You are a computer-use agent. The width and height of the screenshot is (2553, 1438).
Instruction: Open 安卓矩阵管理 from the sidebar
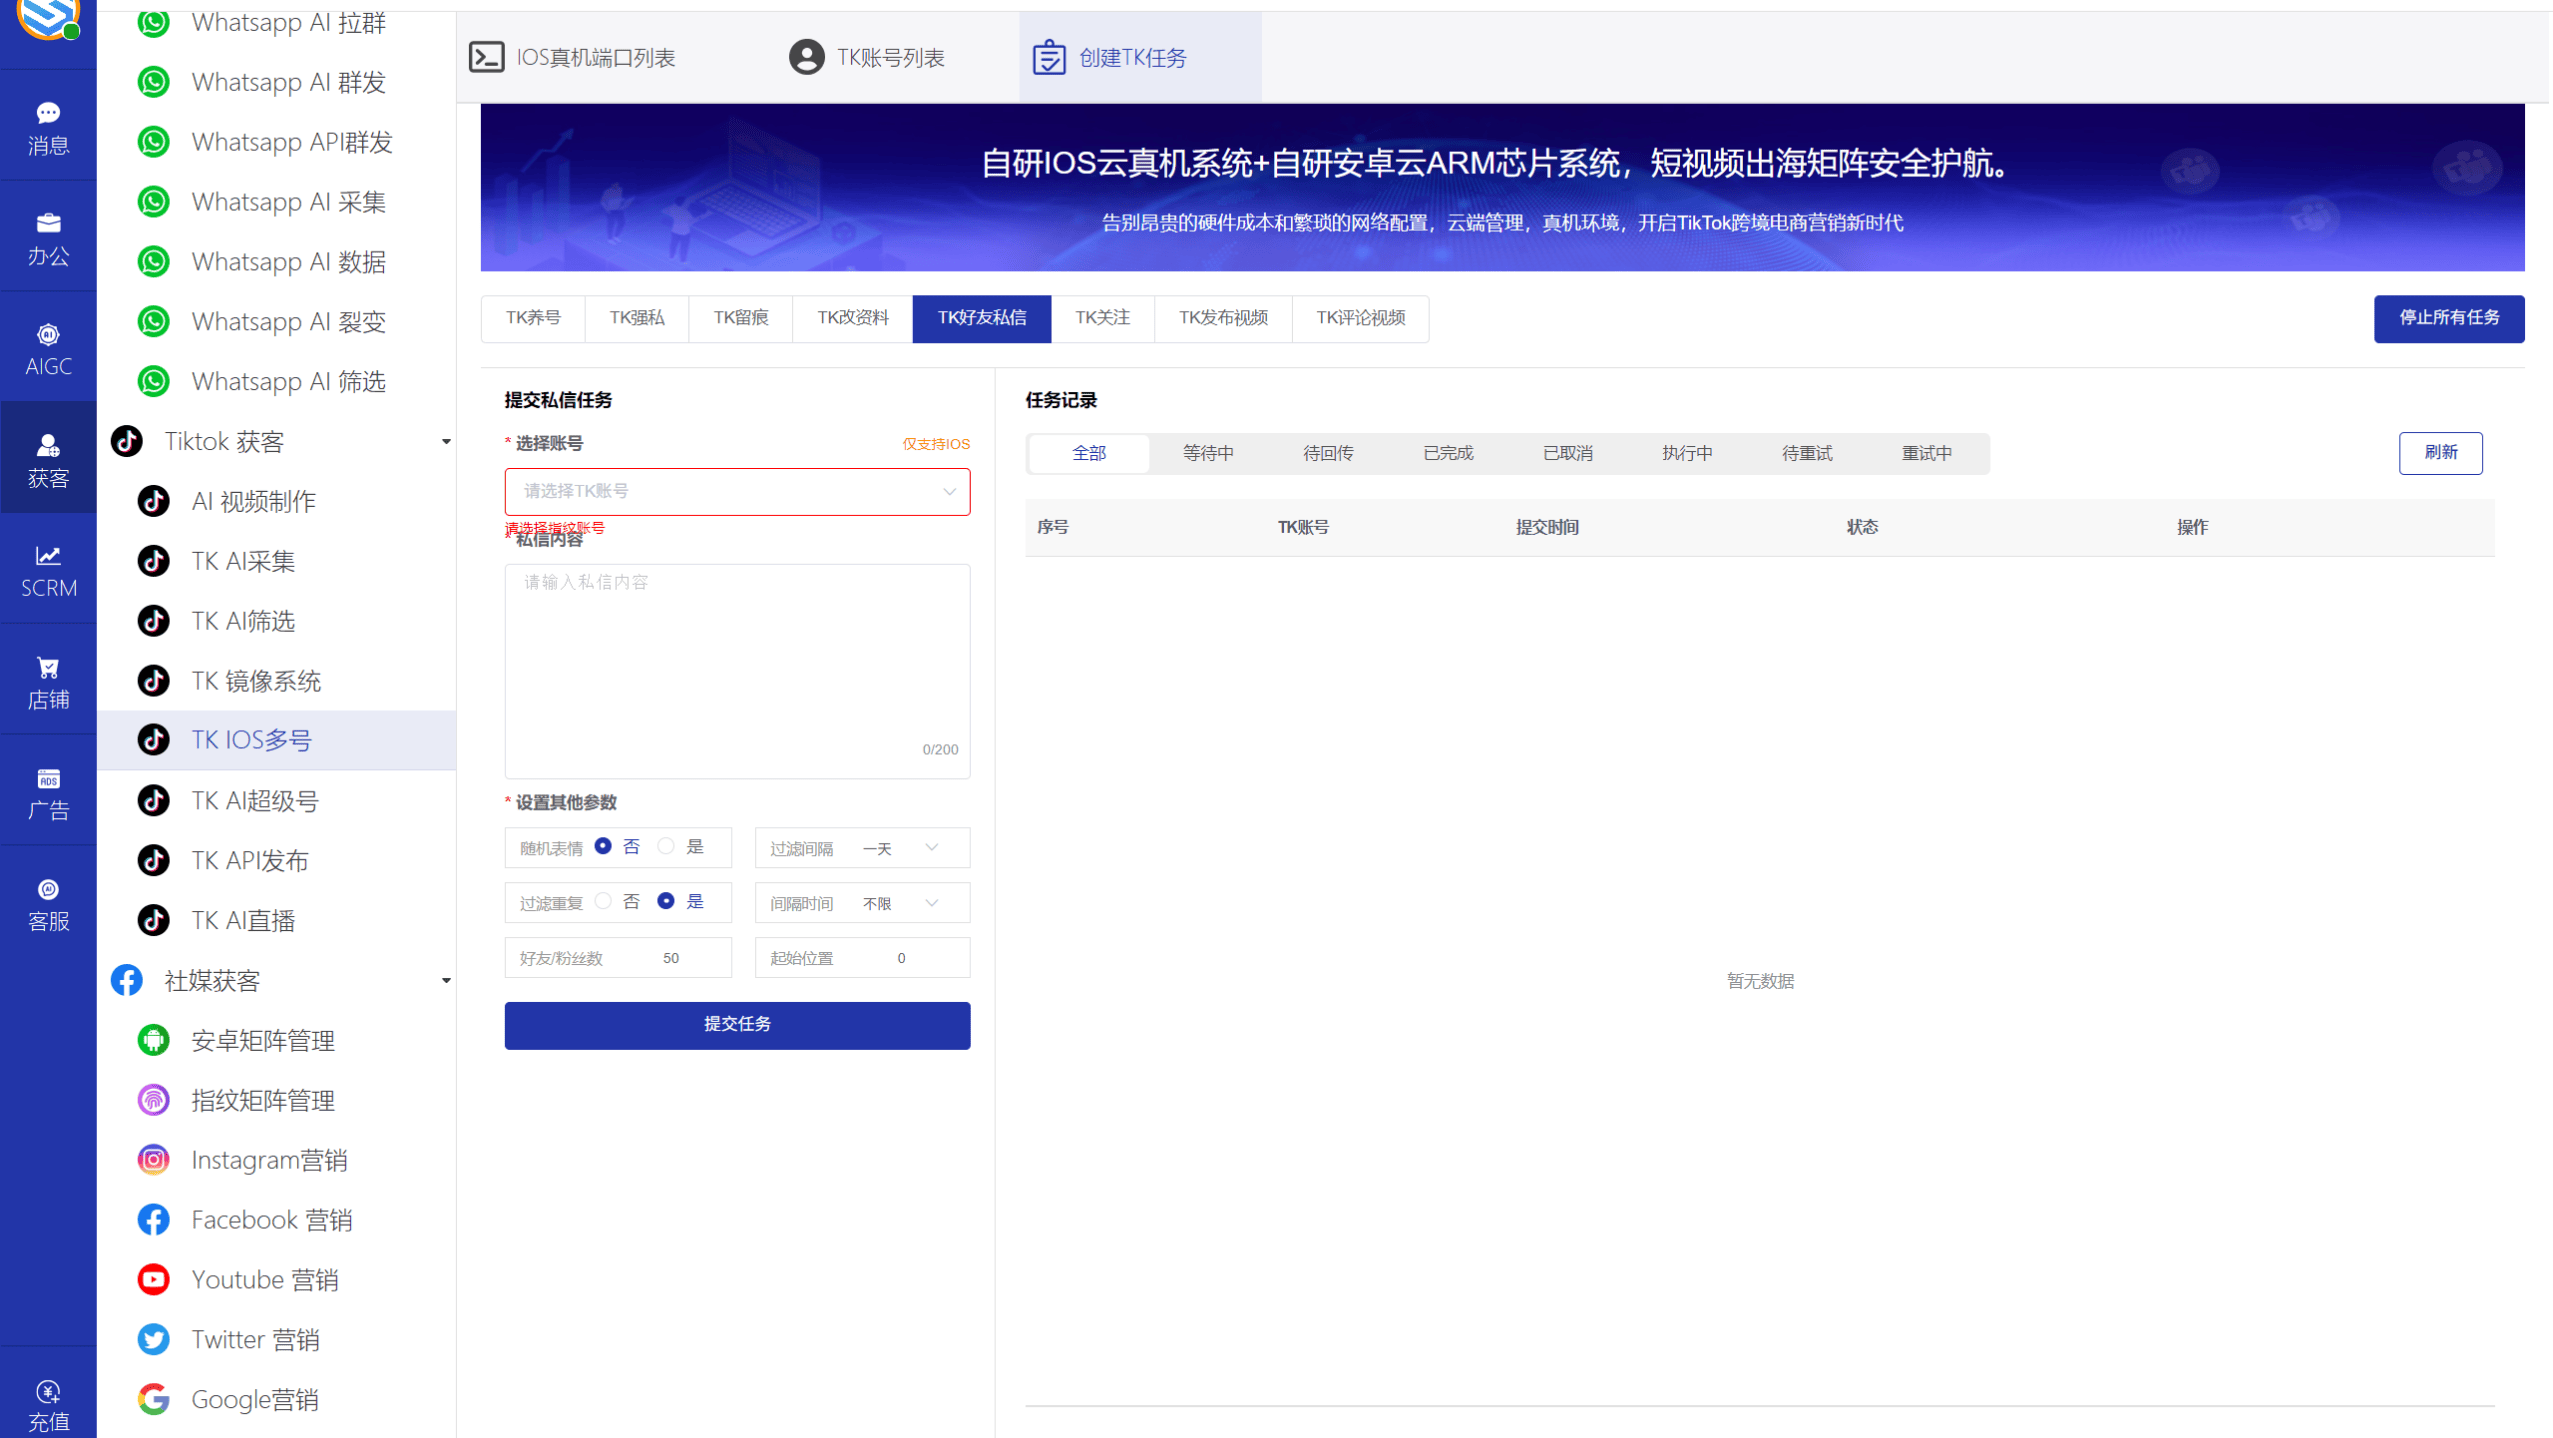[x=263, y=1040]
